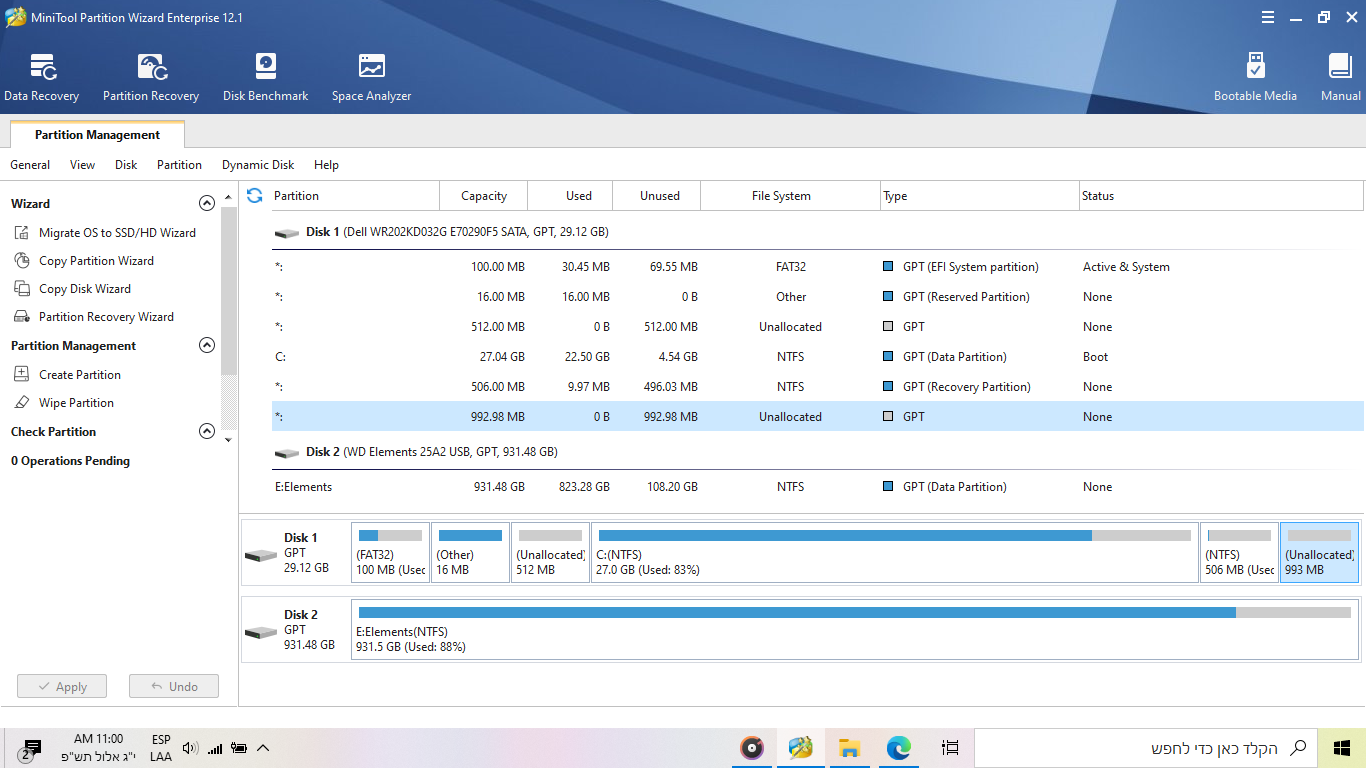The image size is (1366, 768).
Task: Select (Other) 16 MB block in disk map
Action: [x=470, y=552]
